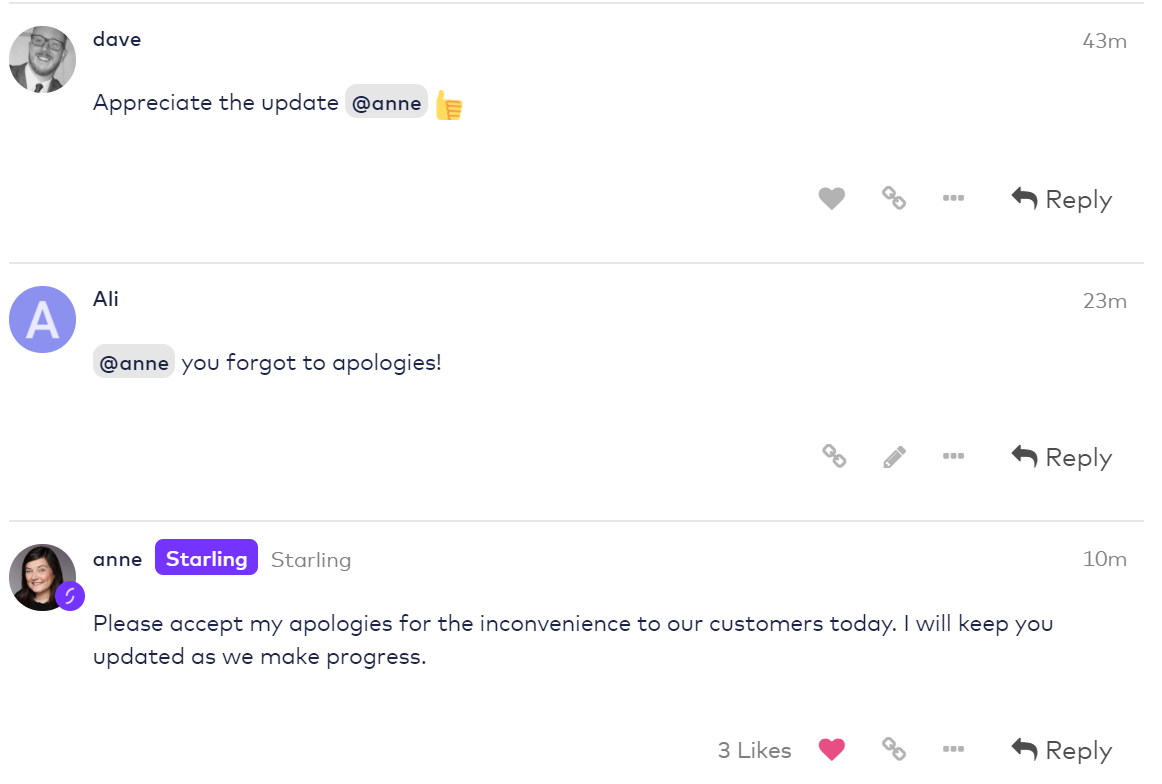View who liked: 3 Likes
This screenshot has width=1162, height=784.
(754, 750)
